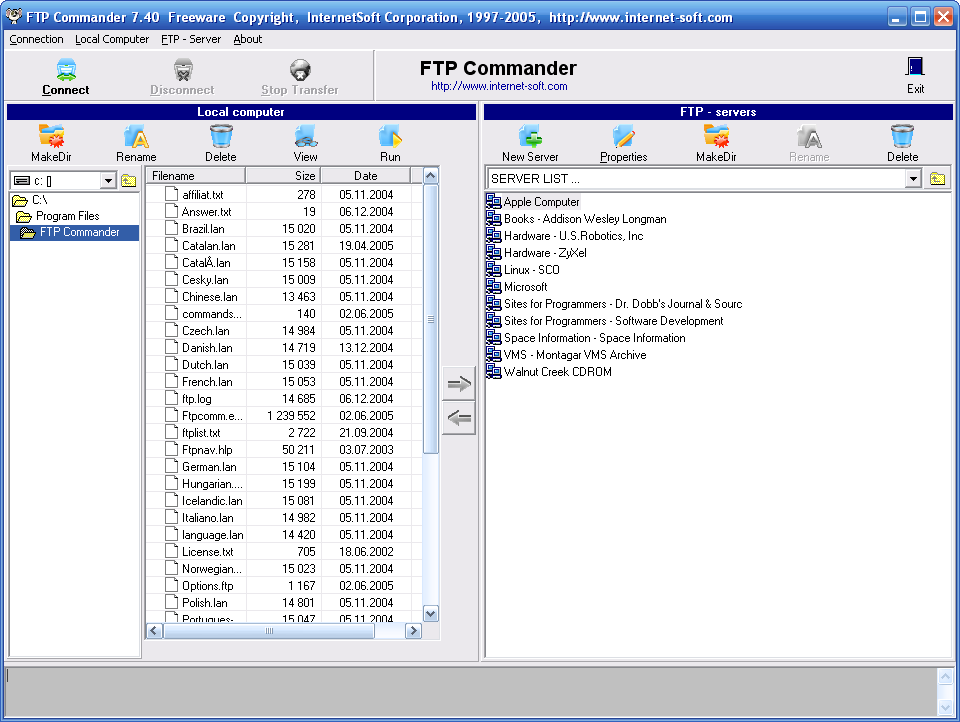This screenshot has width=960, height=722.
Task: Click local folder-up icon beside drive selector
Action: (x=129, y=181)
